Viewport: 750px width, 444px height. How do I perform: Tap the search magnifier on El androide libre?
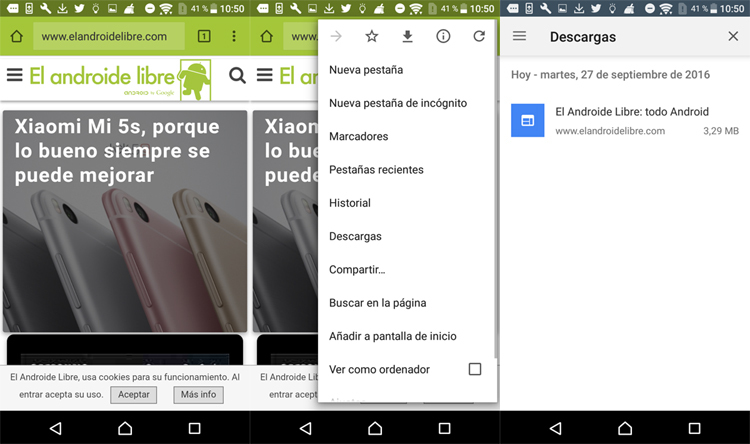click(237, 75)
